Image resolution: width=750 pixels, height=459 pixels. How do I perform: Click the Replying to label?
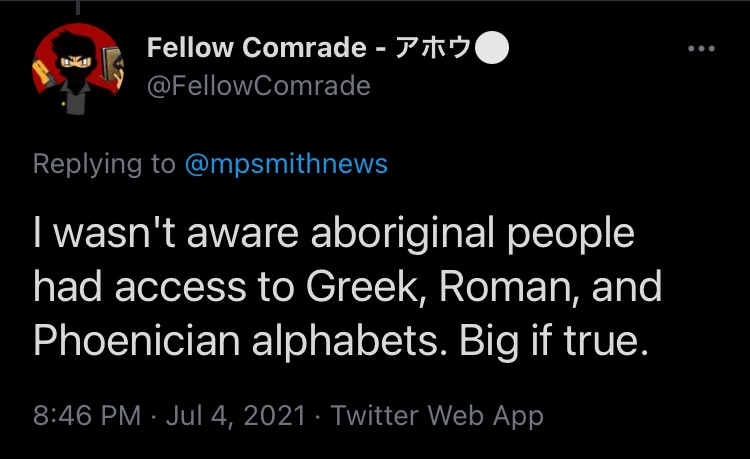point(104,164)
